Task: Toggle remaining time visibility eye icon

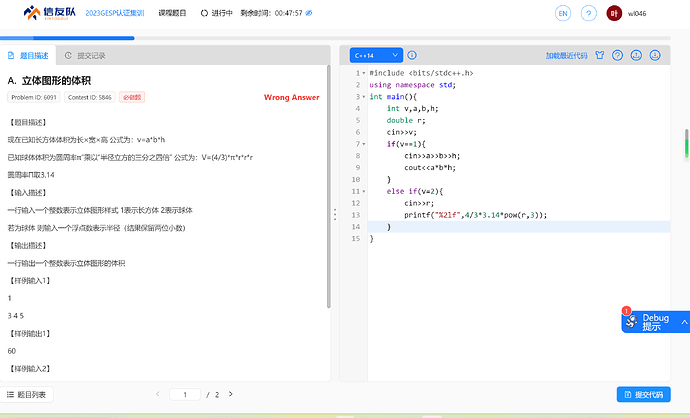Action: (309, 13)
